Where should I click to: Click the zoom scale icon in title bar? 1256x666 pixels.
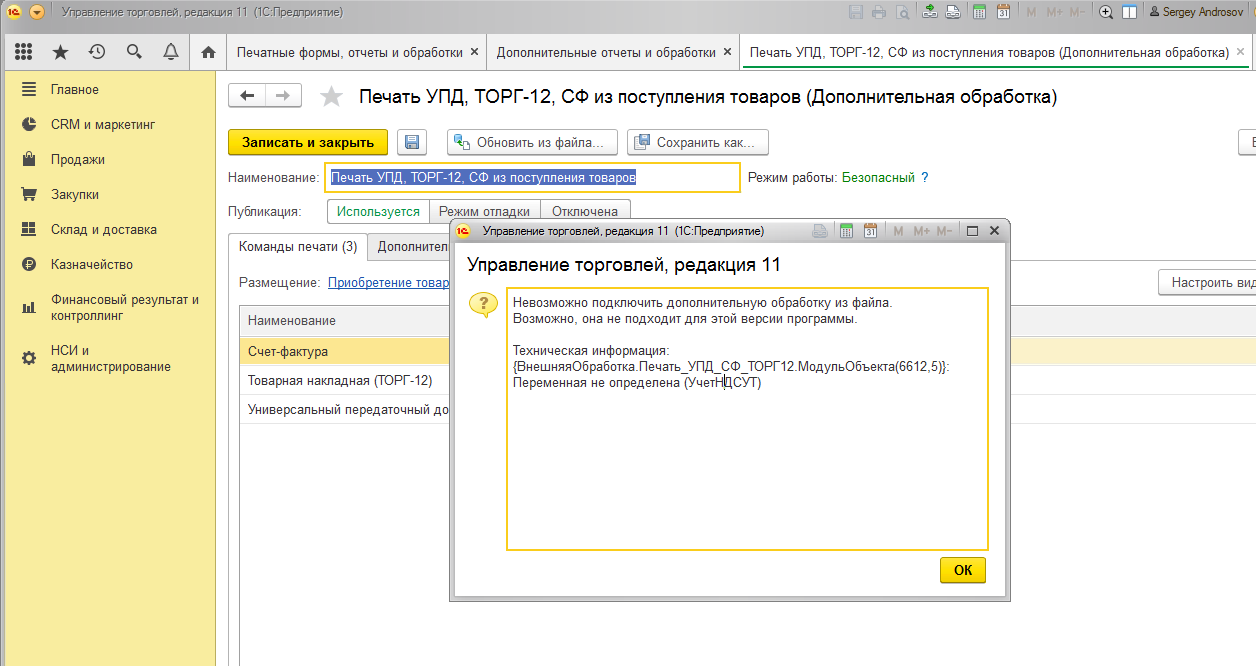[x=1106, y=12]
